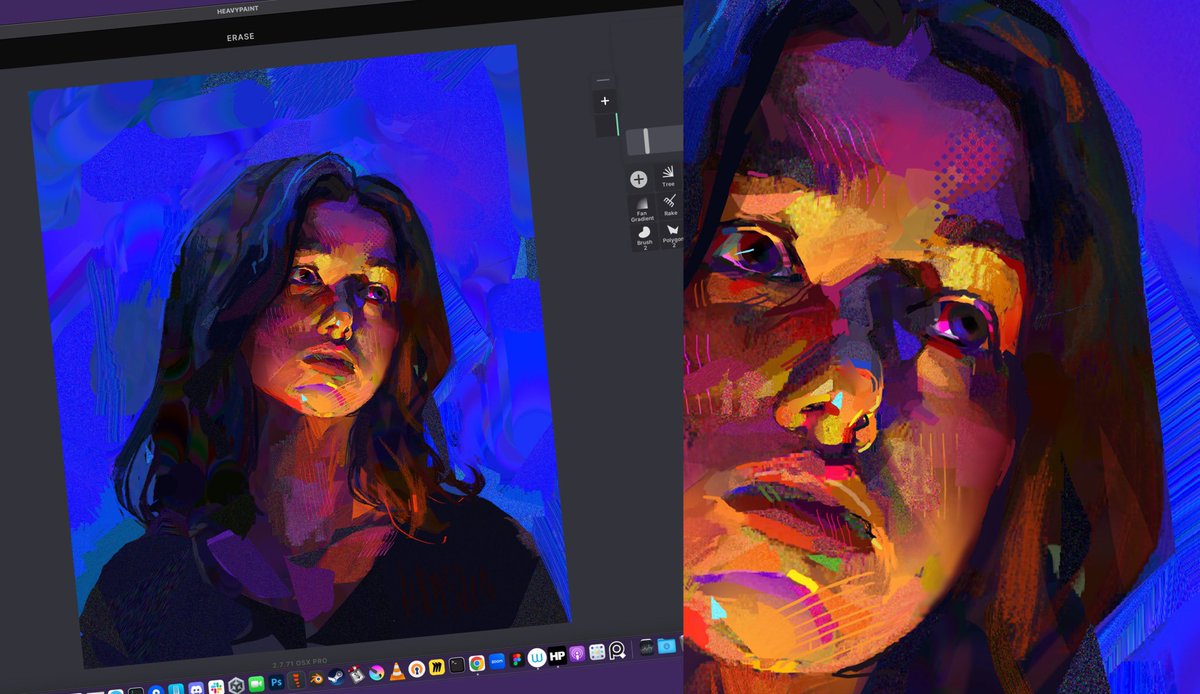
Task: Open FaceTime from the dock
Action: pos(256,685)
